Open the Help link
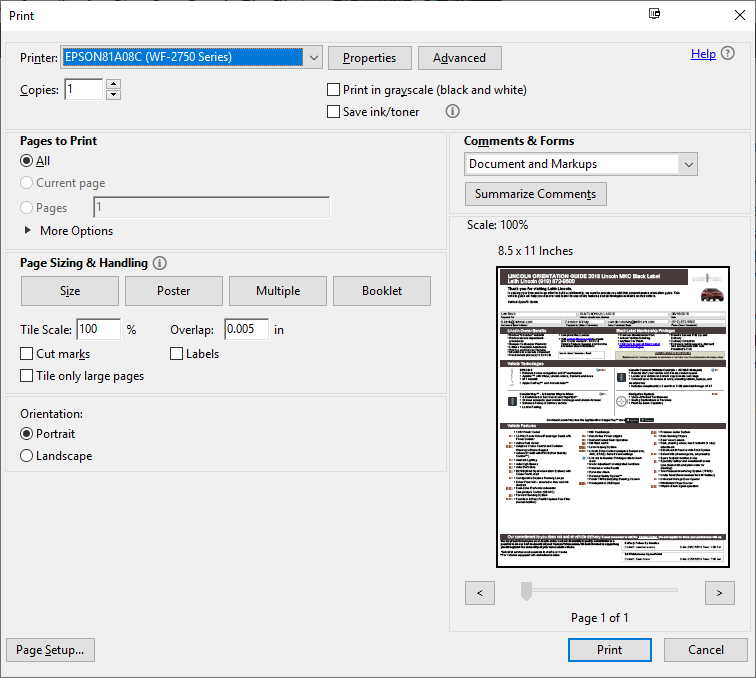This screenshot has height=678, width=756. coord(703,54)
